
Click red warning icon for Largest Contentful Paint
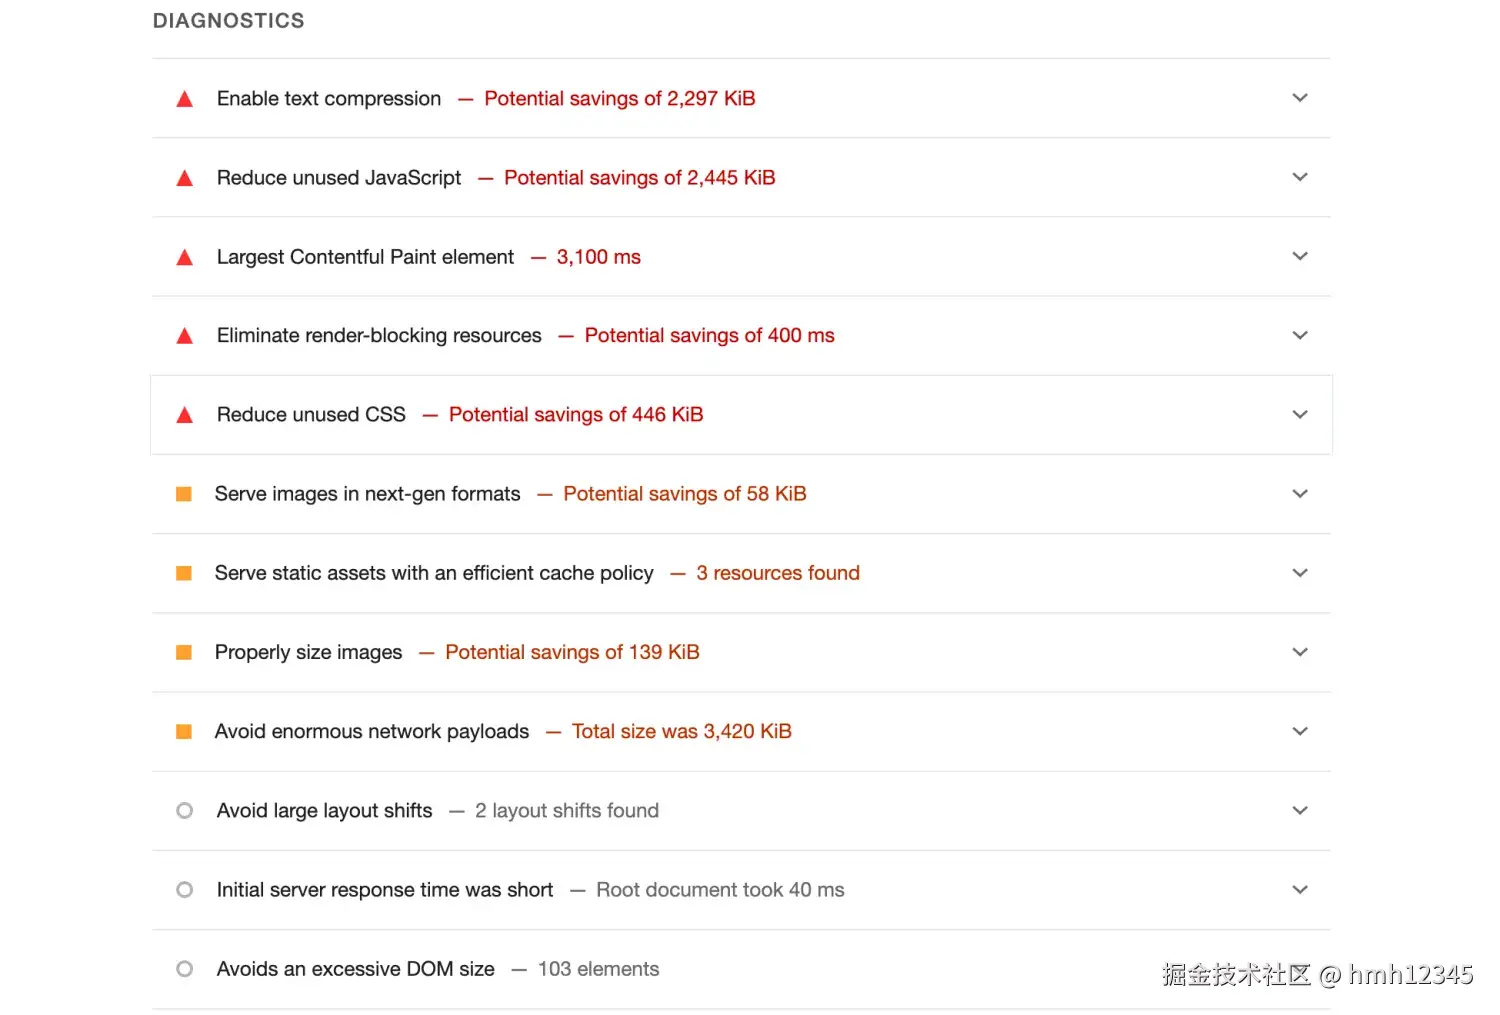(x=184, y=258)
